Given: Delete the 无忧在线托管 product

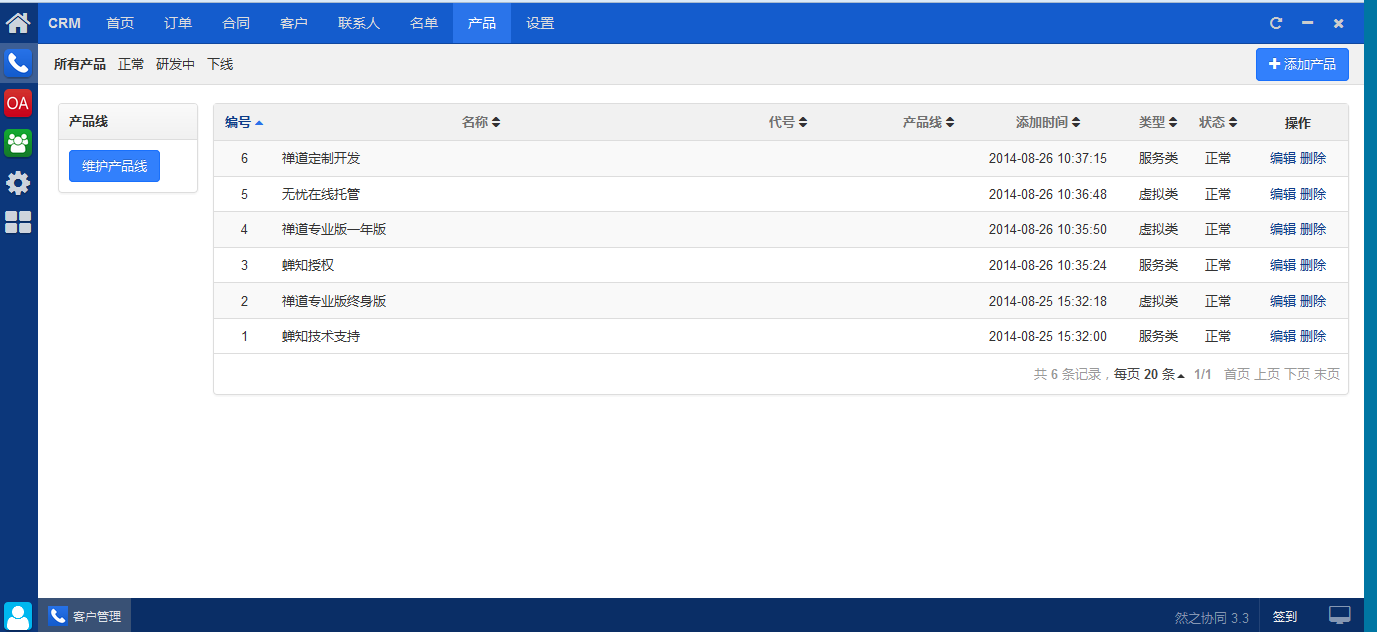Looking at the screenshot, I should pos(1313,194).
